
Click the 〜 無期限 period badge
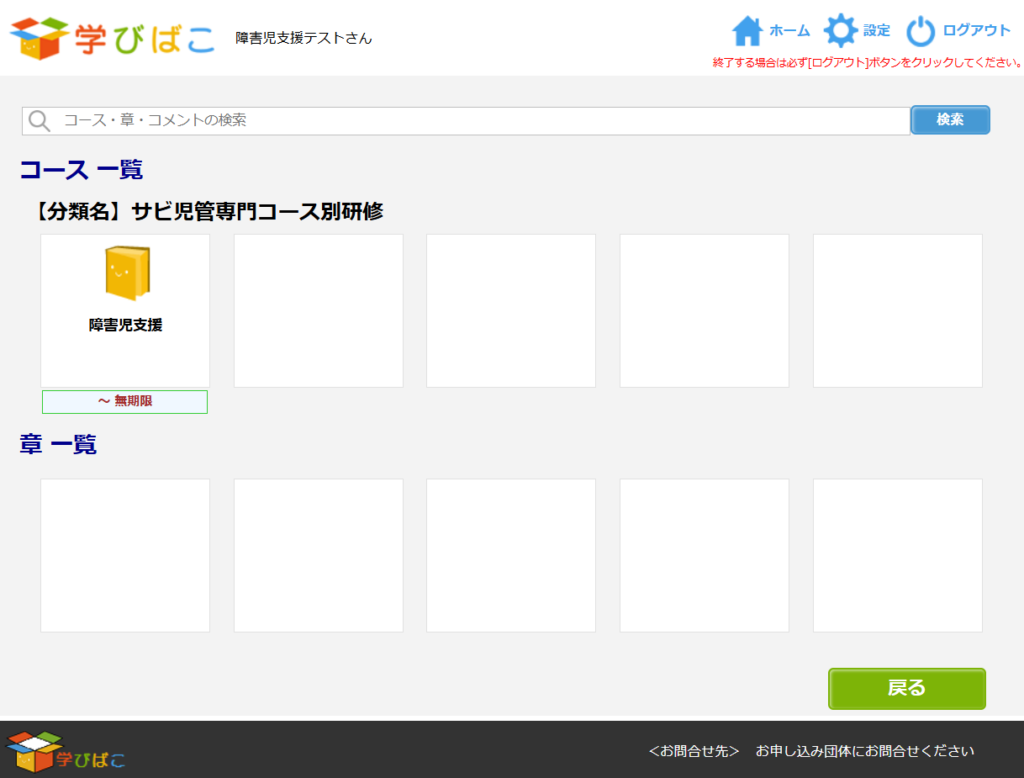pyautogui.click(x=125, y=402)
